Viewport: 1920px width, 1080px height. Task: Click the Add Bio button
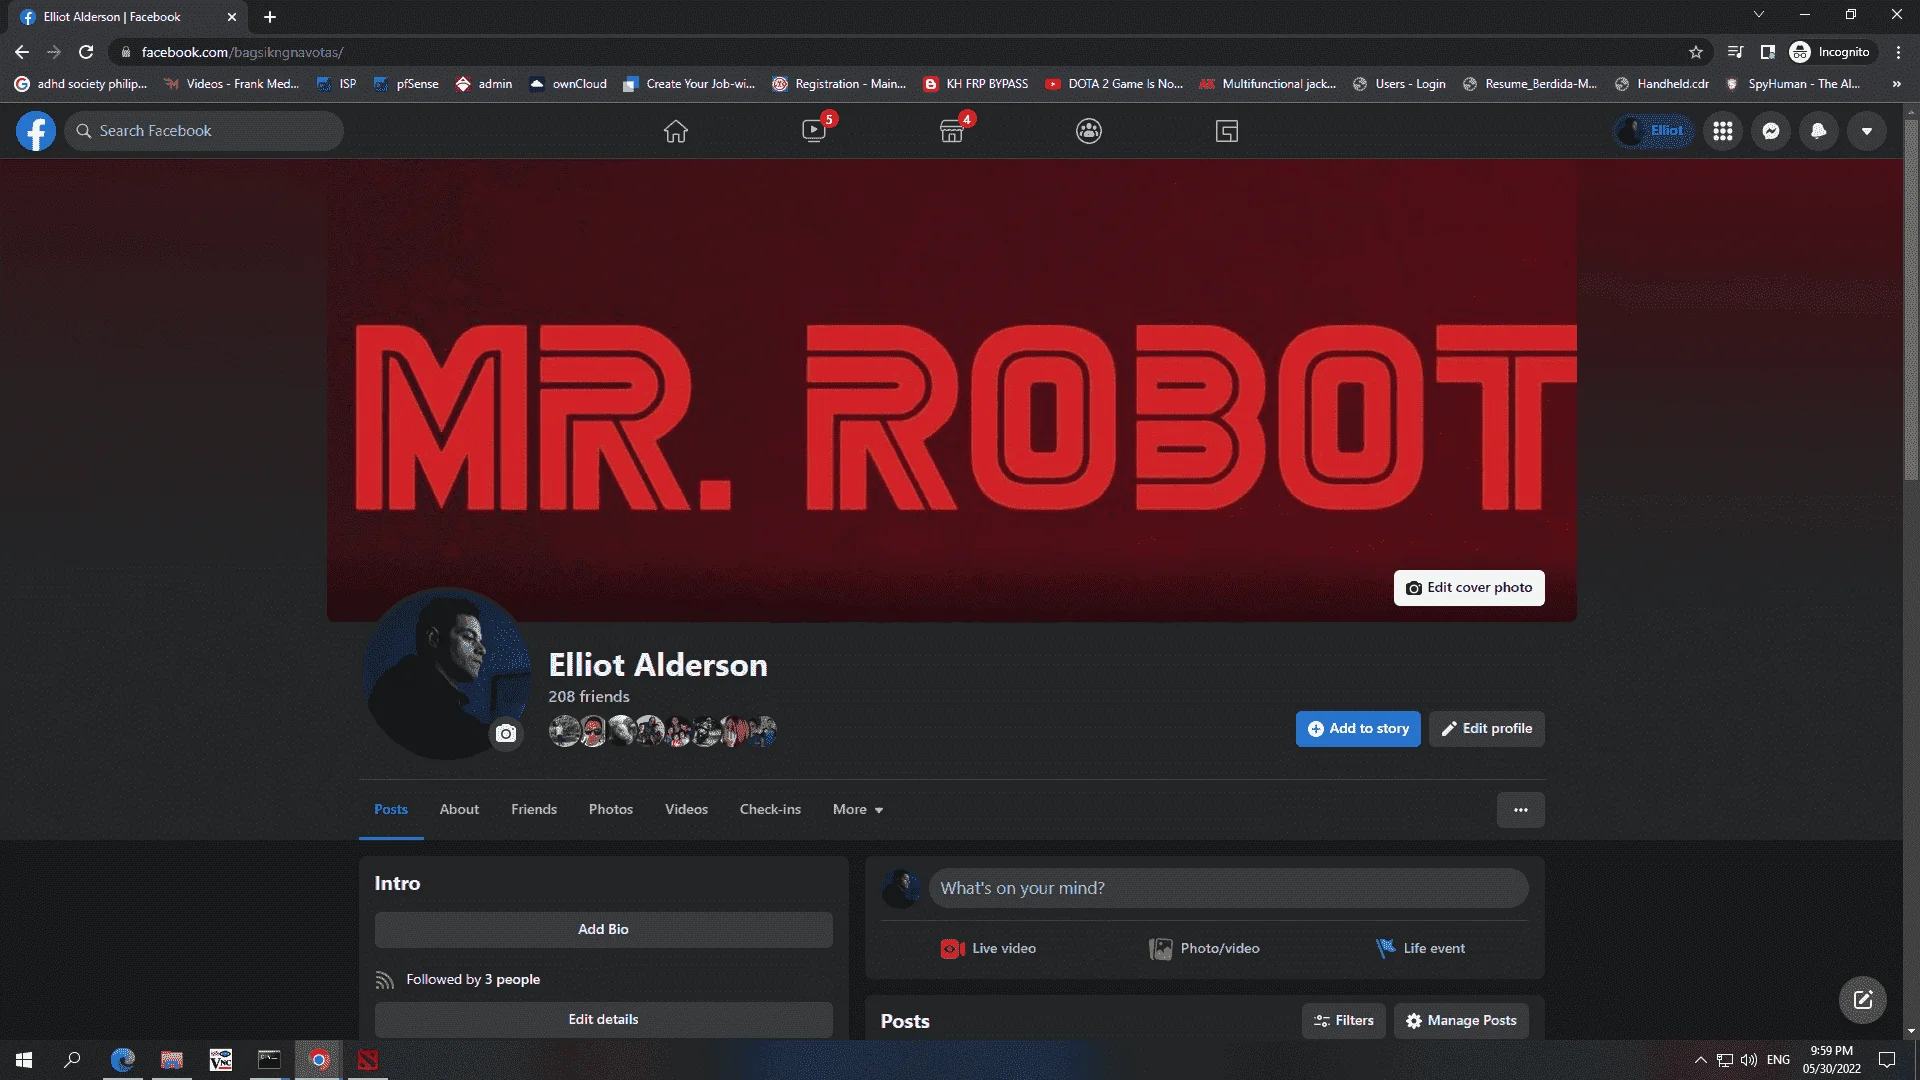[x=604, y=930]
